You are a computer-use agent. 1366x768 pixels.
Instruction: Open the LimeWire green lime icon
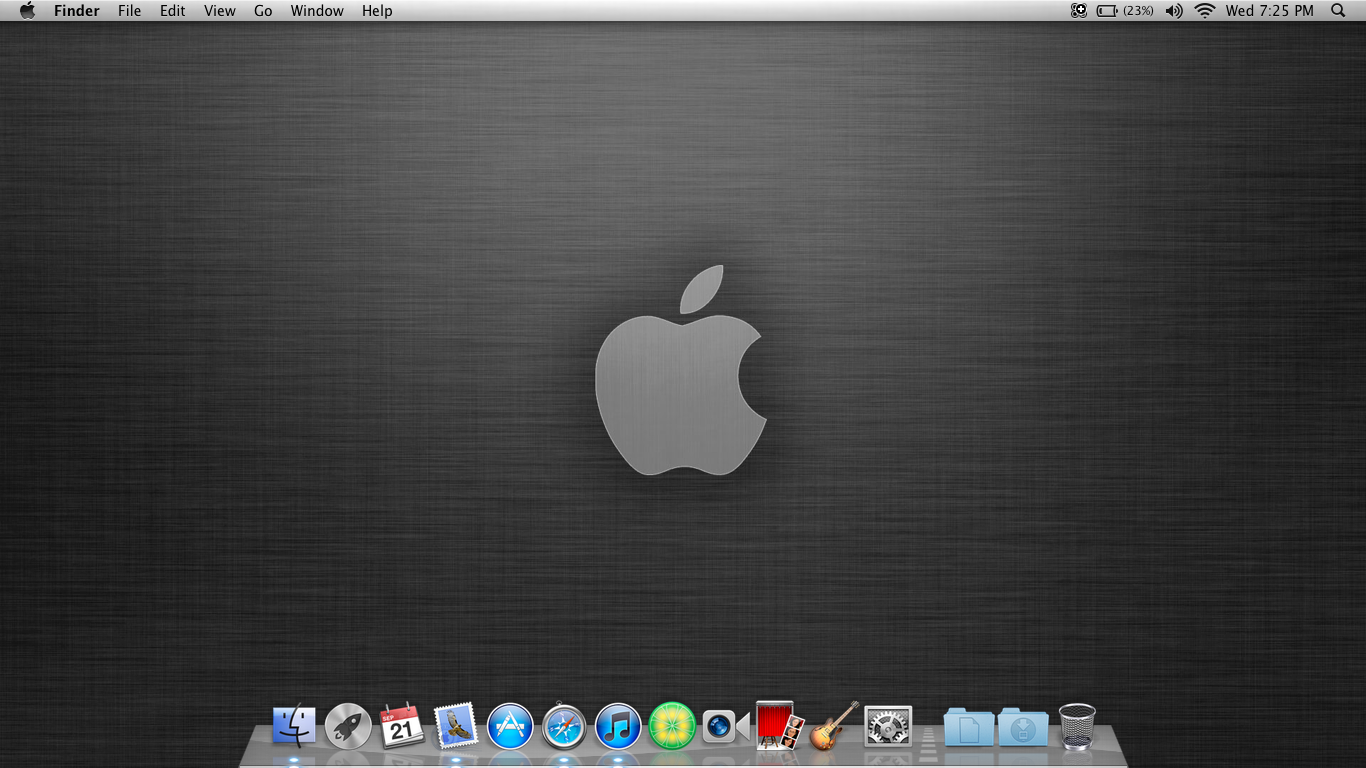click(x=672, y=726)
